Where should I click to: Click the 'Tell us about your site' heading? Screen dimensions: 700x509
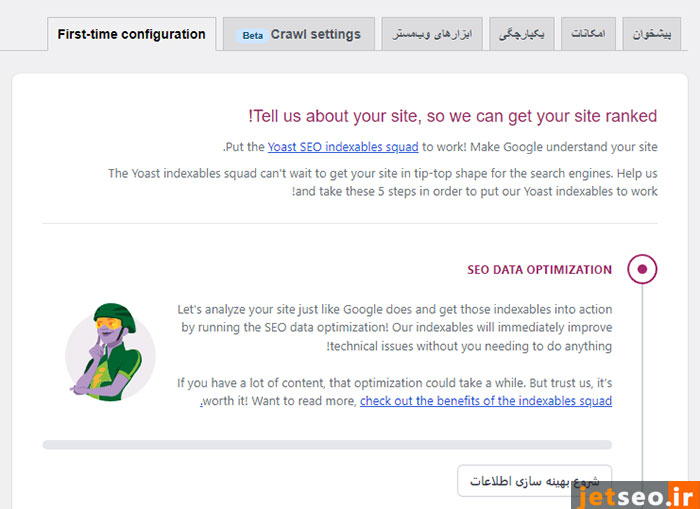tap(452, 116)
